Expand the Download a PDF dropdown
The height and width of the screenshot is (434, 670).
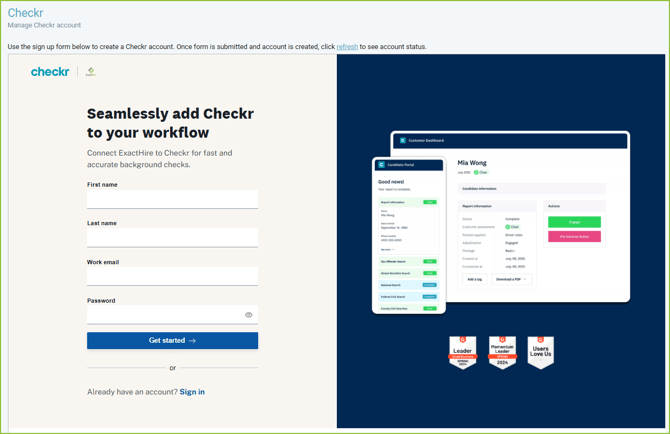[511, 279]
